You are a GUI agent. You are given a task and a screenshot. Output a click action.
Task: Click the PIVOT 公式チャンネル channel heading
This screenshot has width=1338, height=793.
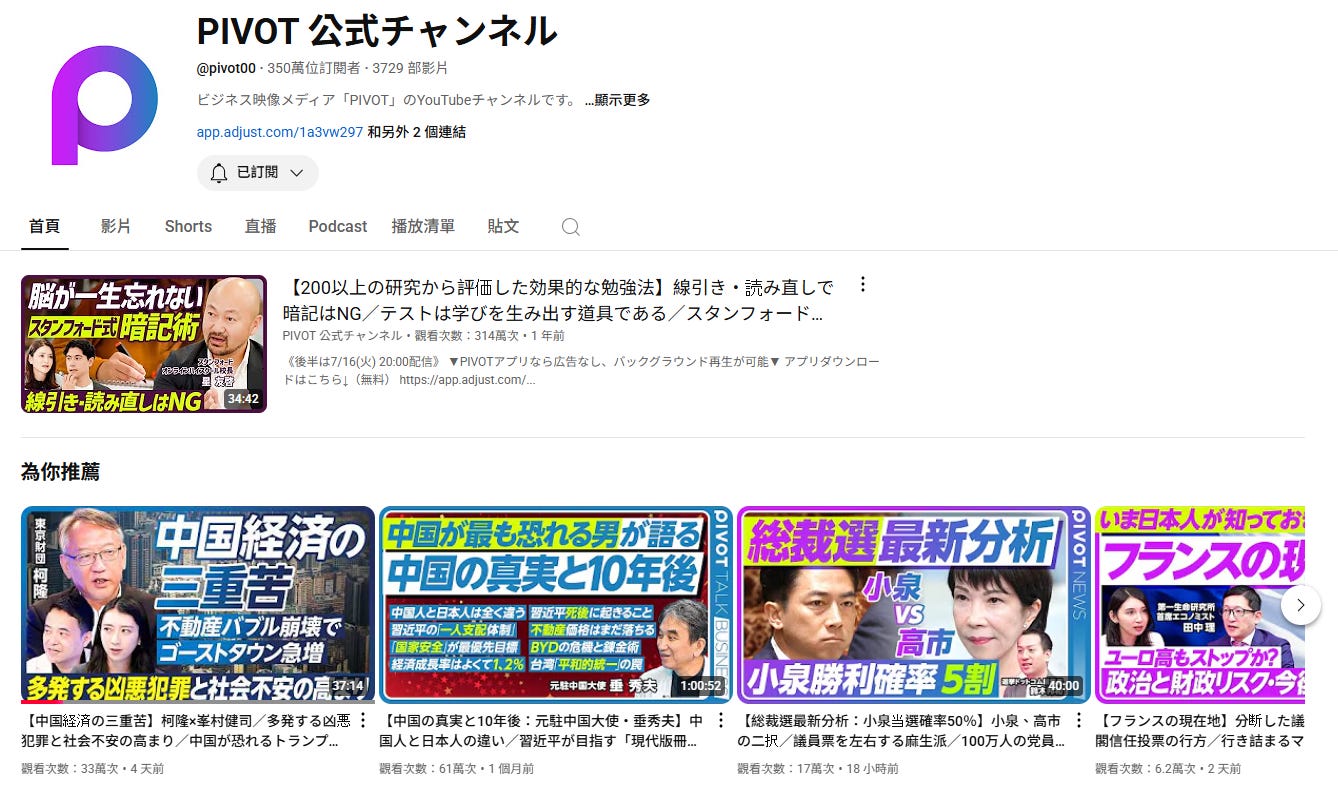coord(377,32)
